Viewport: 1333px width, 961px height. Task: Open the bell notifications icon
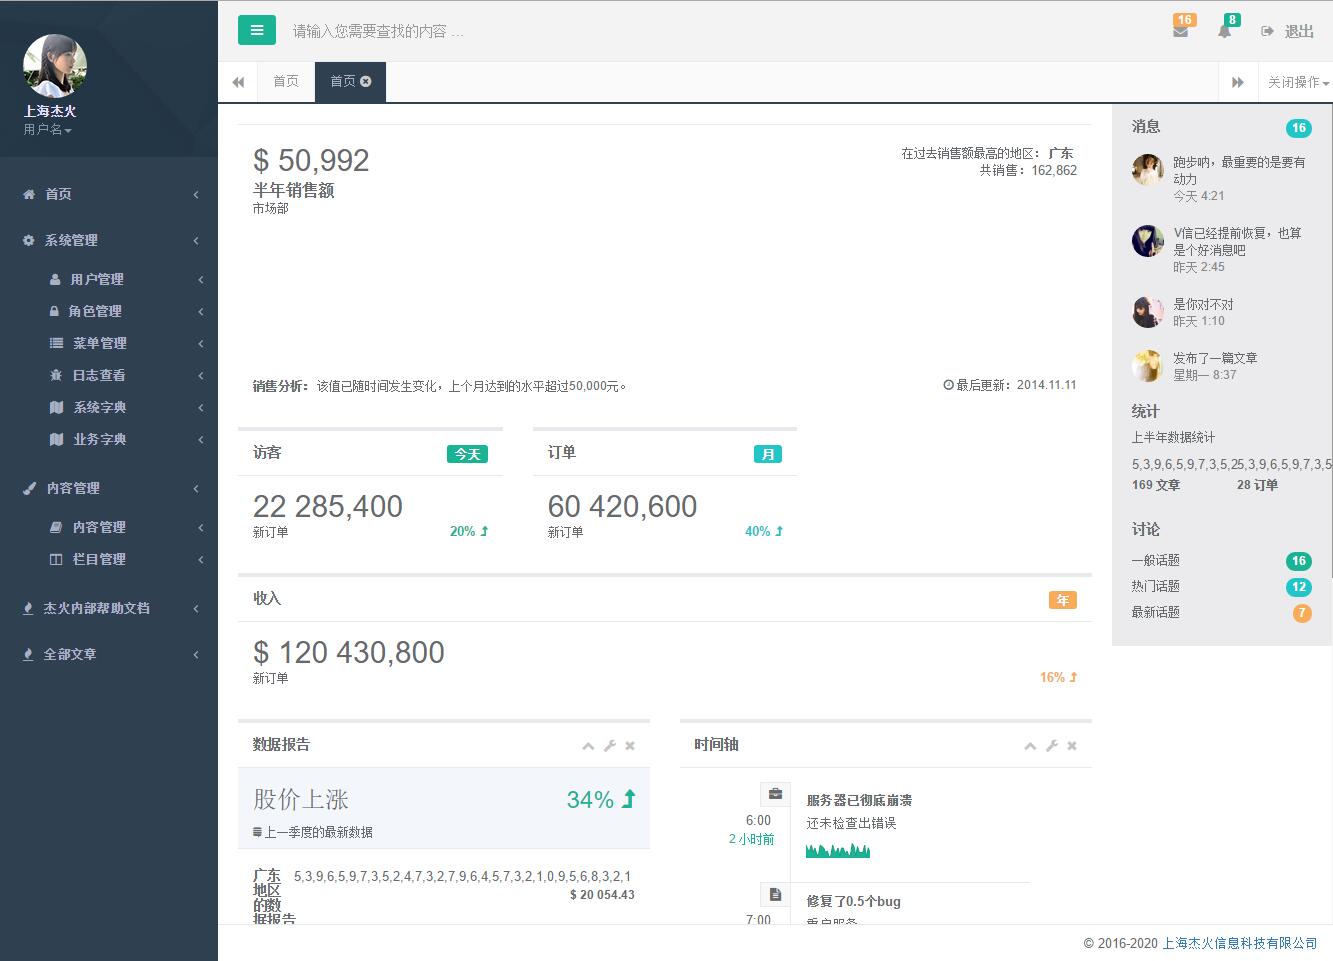1224,31
